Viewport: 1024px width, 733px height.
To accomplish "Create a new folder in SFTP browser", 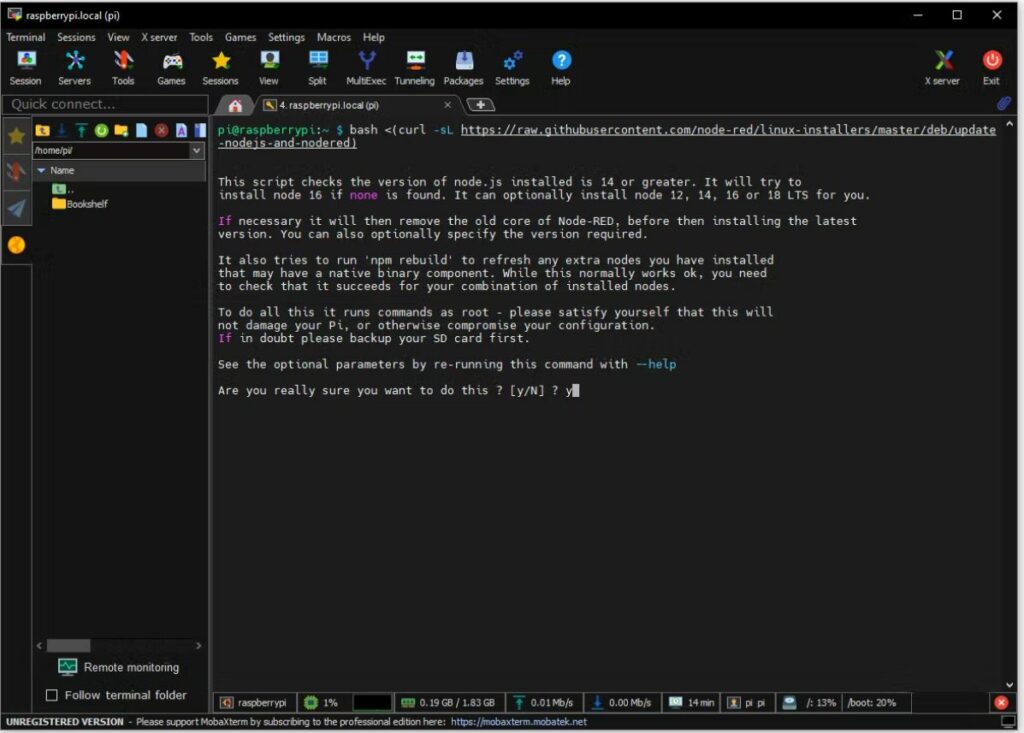I will point(121,130).
